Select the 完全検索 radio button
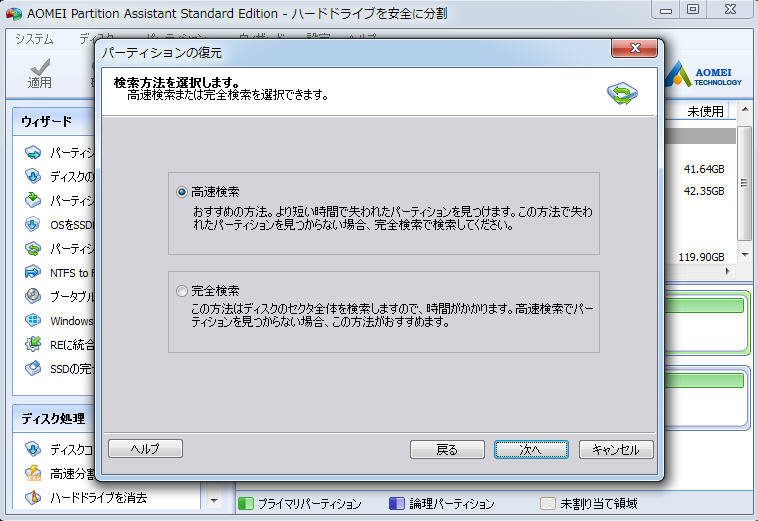The height and width of the screenshot is (521, 758). pos(182,290)
